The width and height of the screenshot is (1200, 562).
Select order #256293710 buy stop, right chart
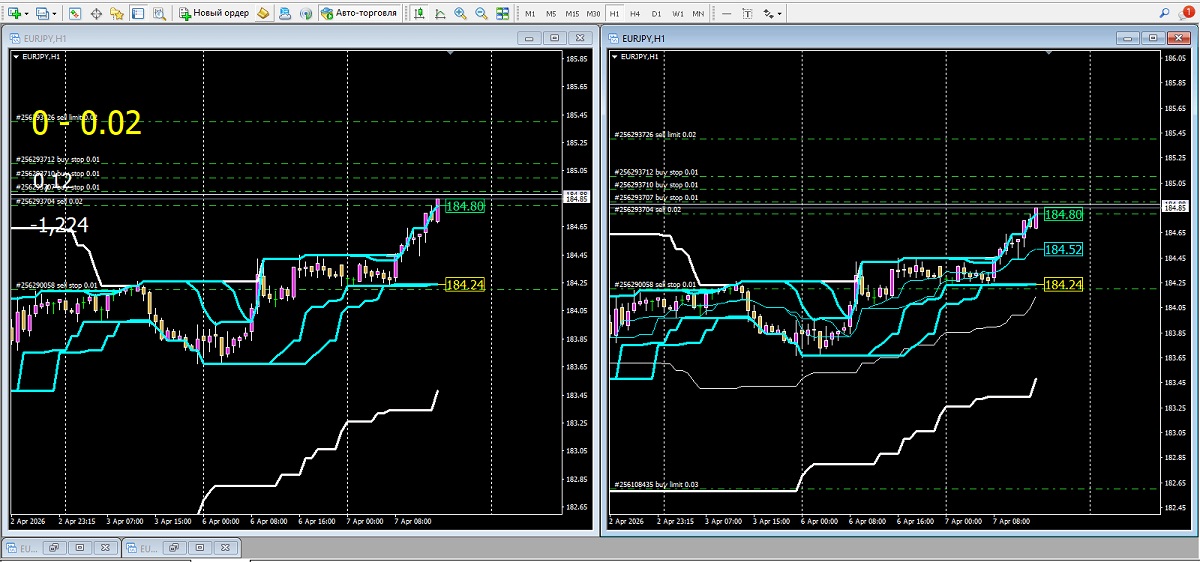click(x=656, y=185)
